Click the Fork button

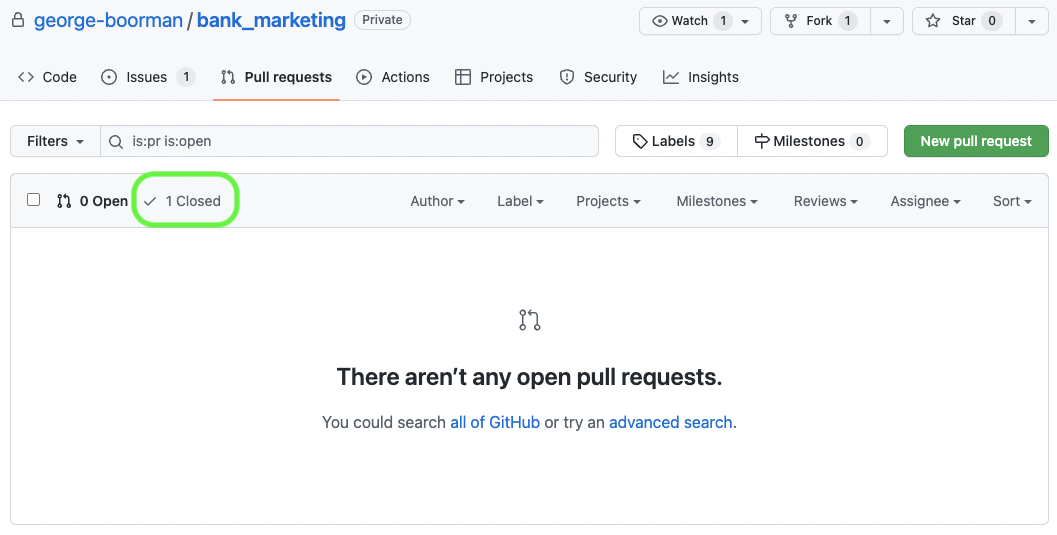click(x=820, y=21)
